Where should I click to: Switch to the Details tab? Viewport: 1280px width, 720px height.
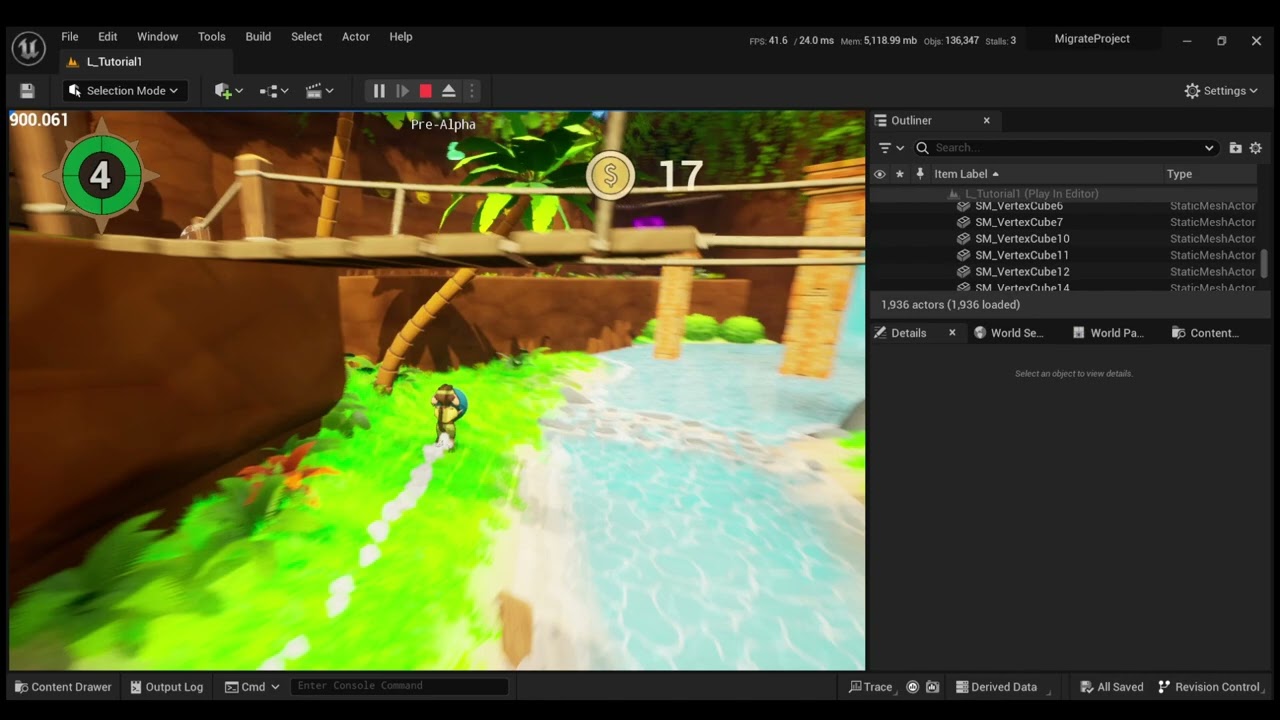908,333
